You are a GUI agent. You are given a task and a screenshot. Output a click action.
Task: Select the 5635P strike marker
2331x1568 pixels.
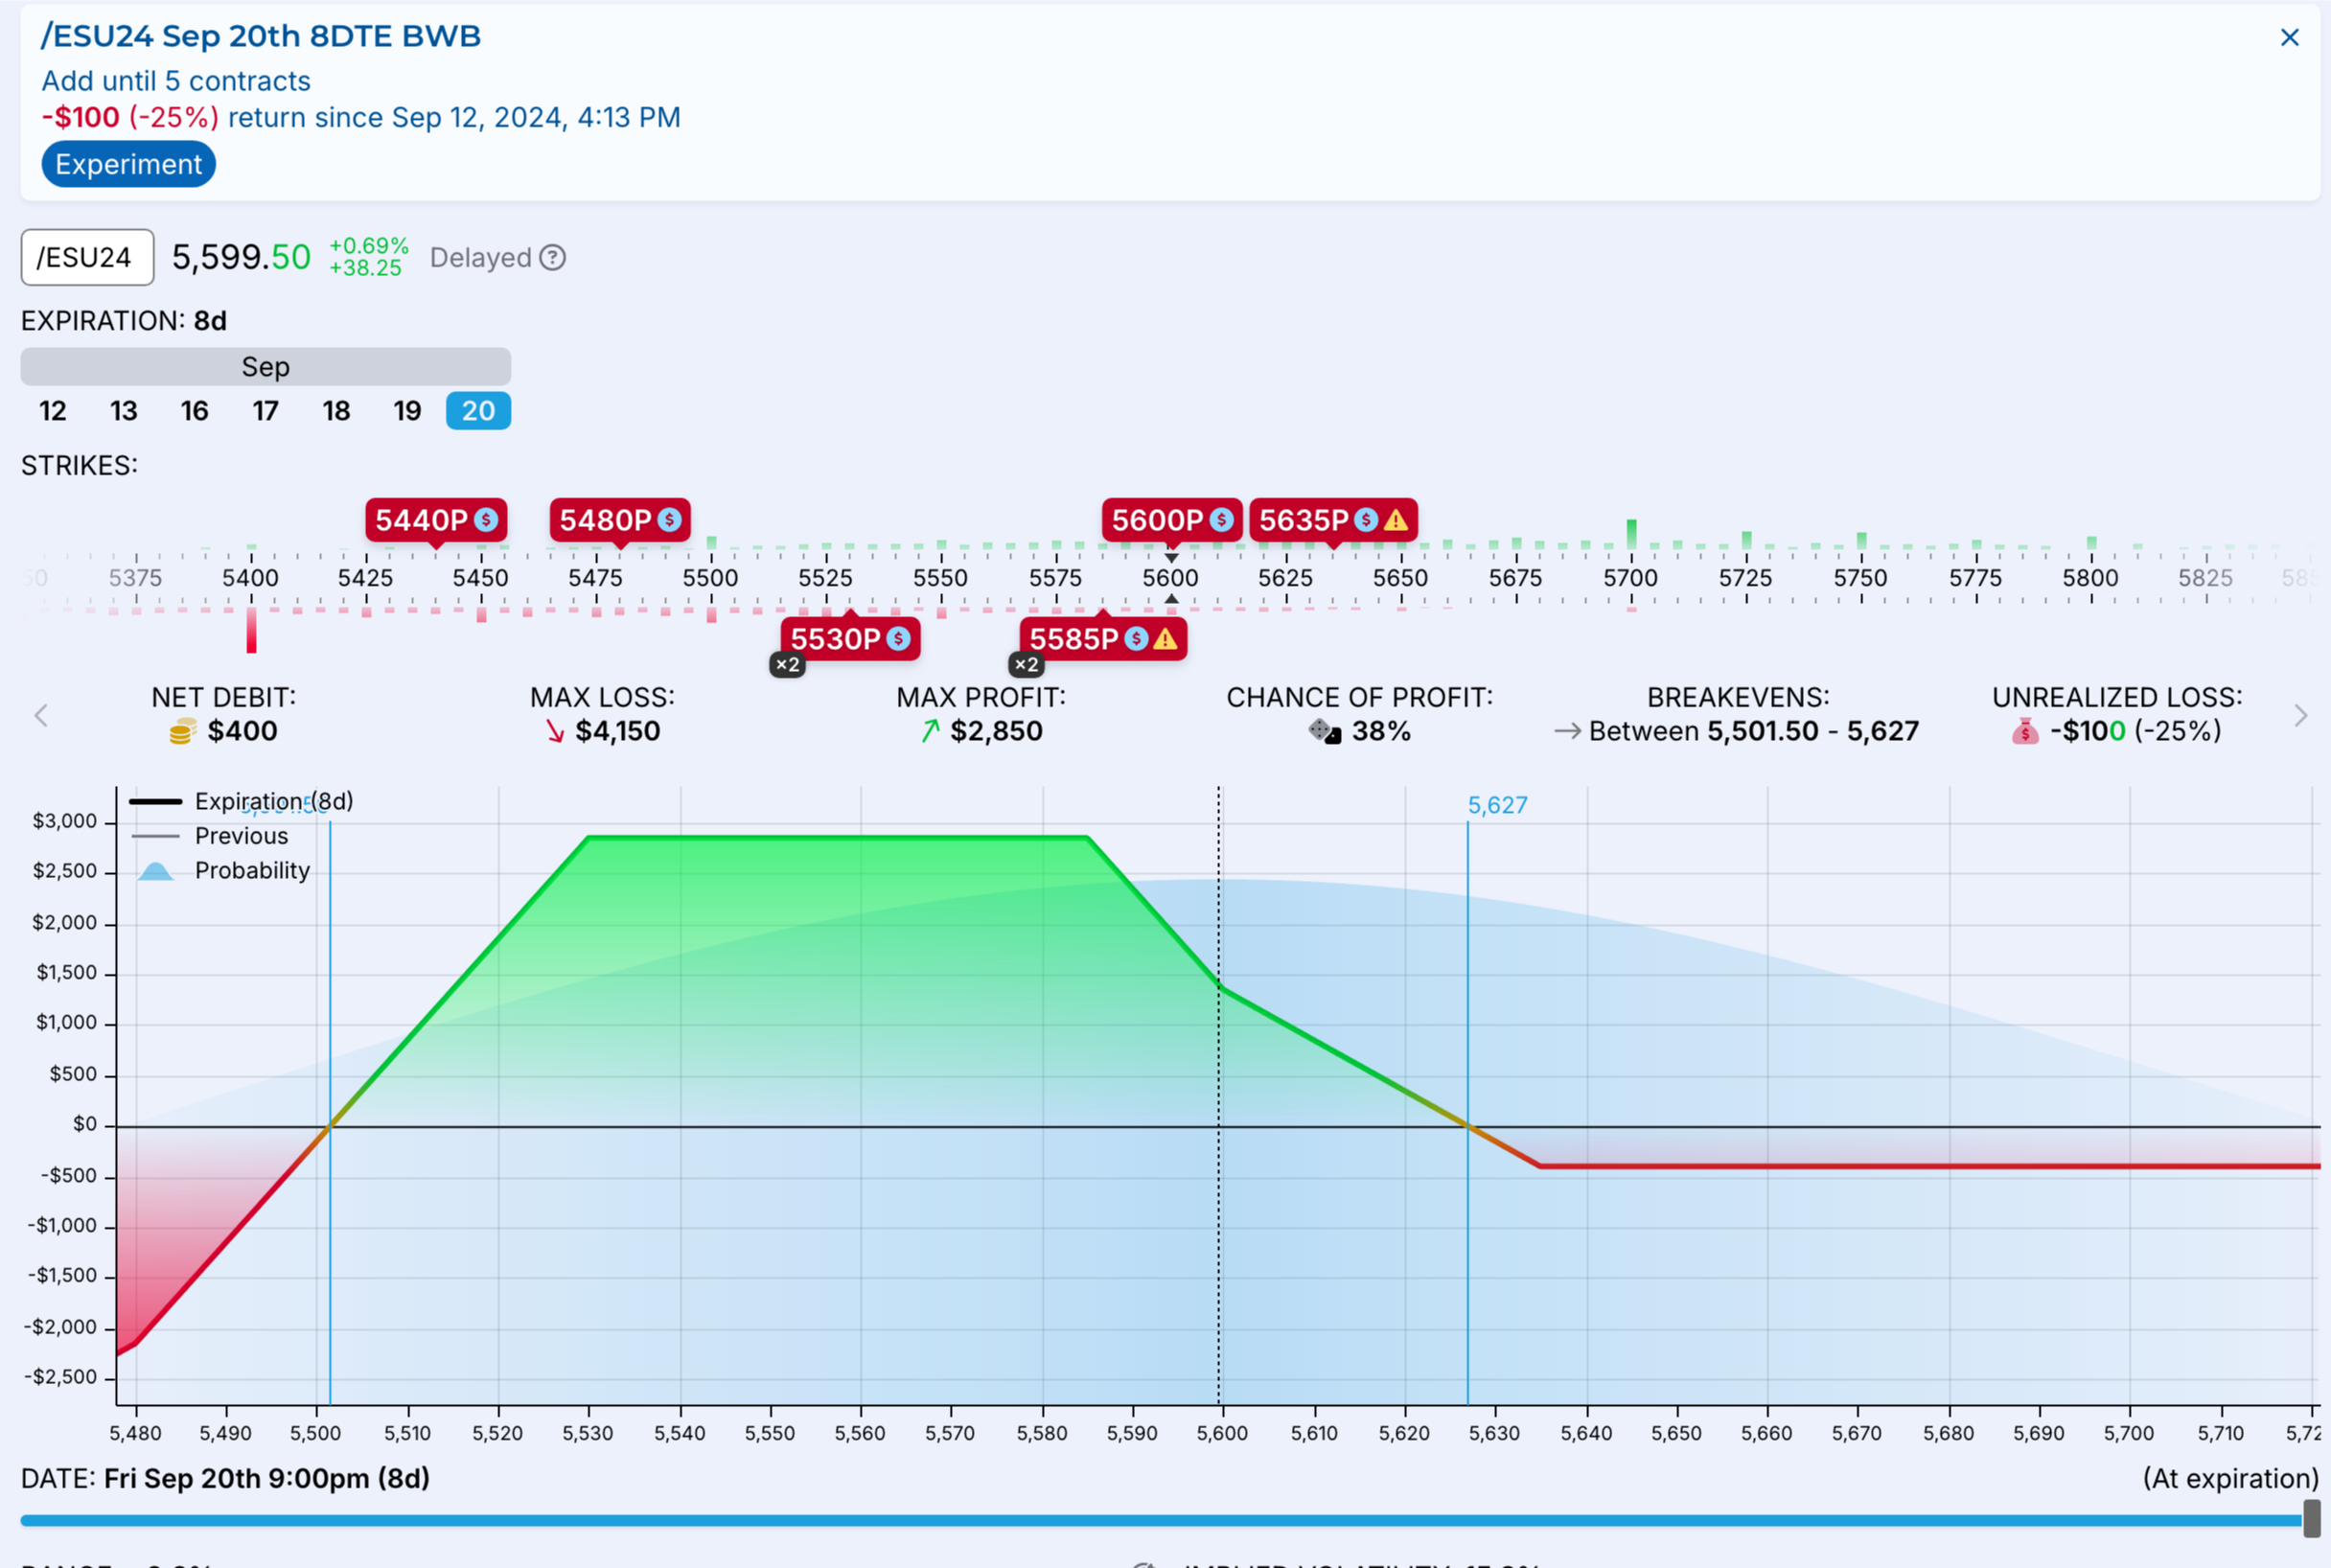(1333, 520)
